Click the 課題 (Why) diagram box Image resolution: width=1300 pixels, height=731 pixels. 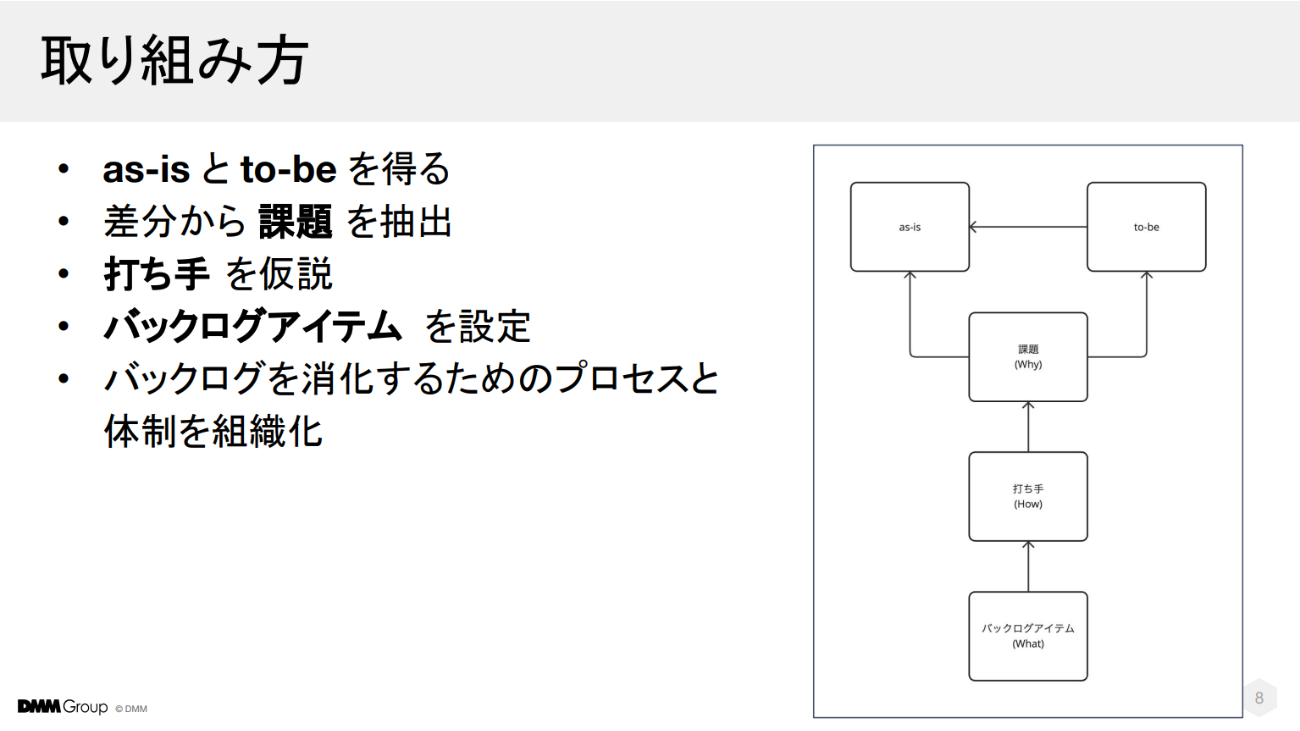point(1028,357)
